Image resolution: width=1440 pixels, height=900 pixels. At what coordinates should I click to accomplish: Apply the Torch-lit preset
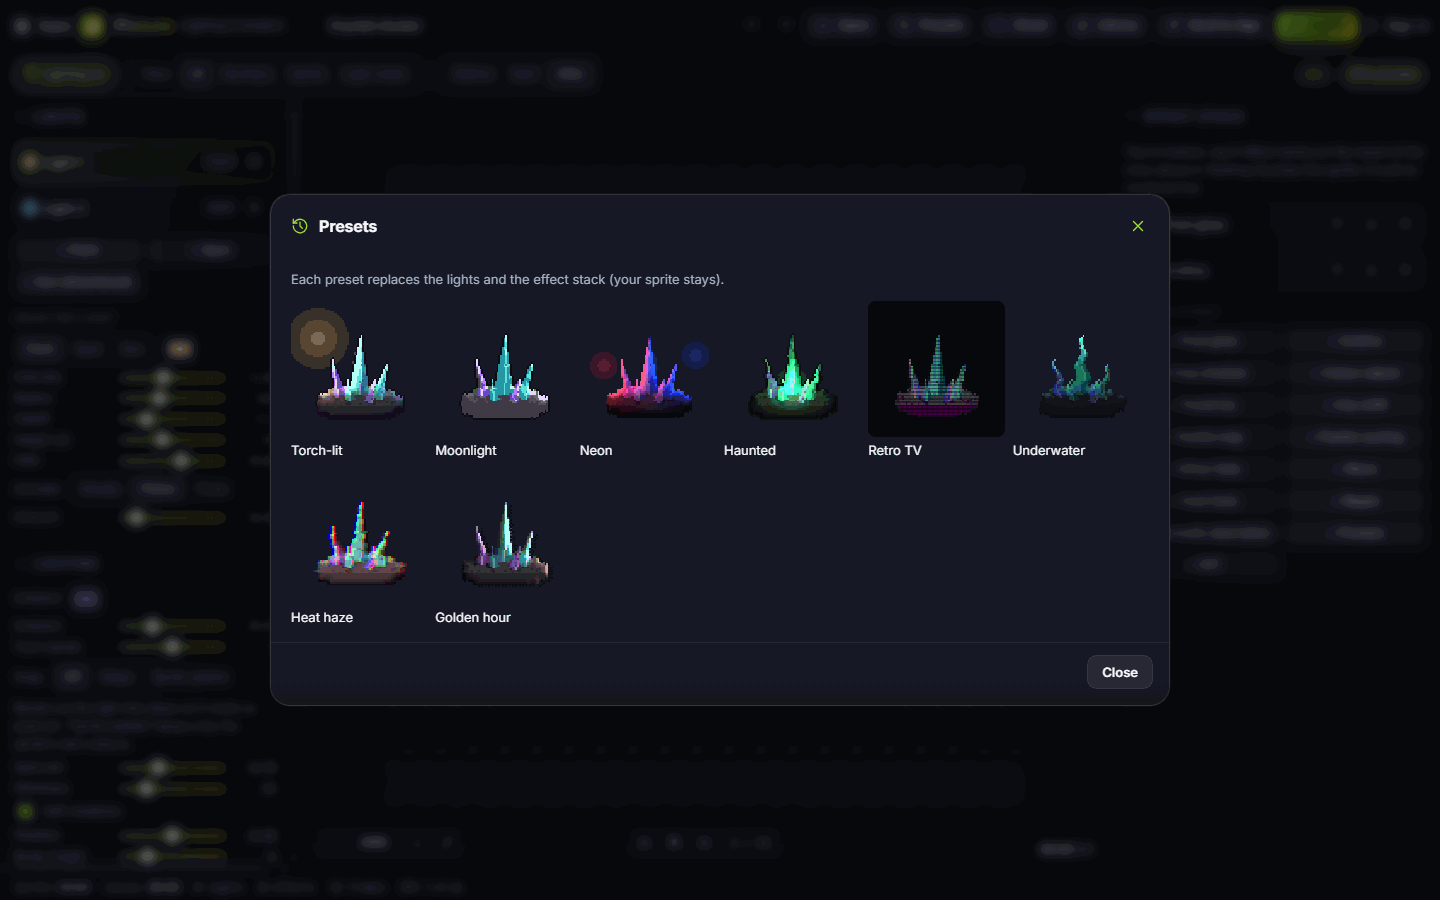[x=359, y=380]
